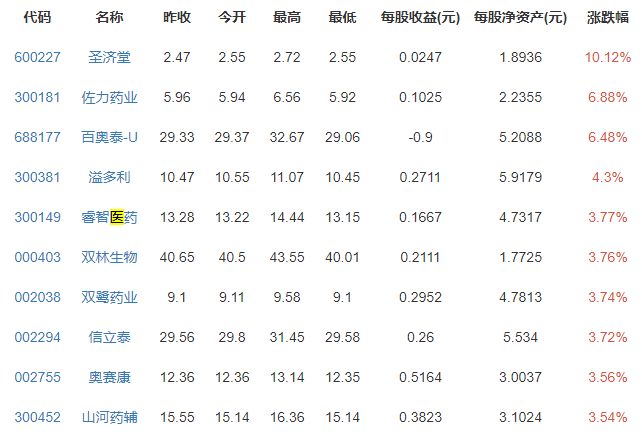Select the 9.58 highest price value
This screenshot has width=642, height=441.
point(287,297)
